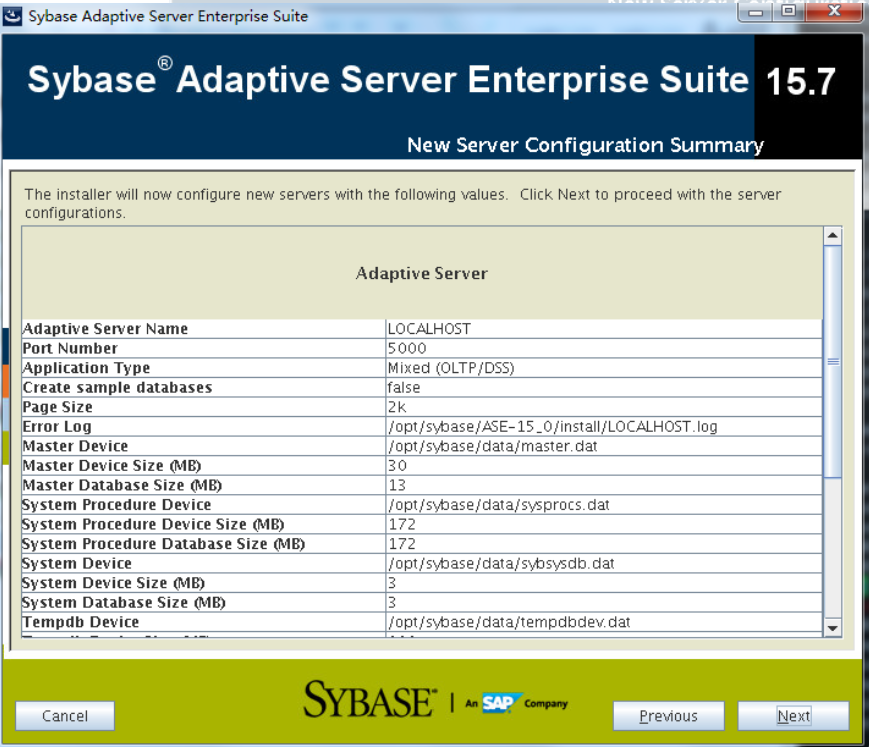The width and height of the screenshot is (869, 748).
Task: Click the scrollbar up arrow
Action: [x=832, y=236]
